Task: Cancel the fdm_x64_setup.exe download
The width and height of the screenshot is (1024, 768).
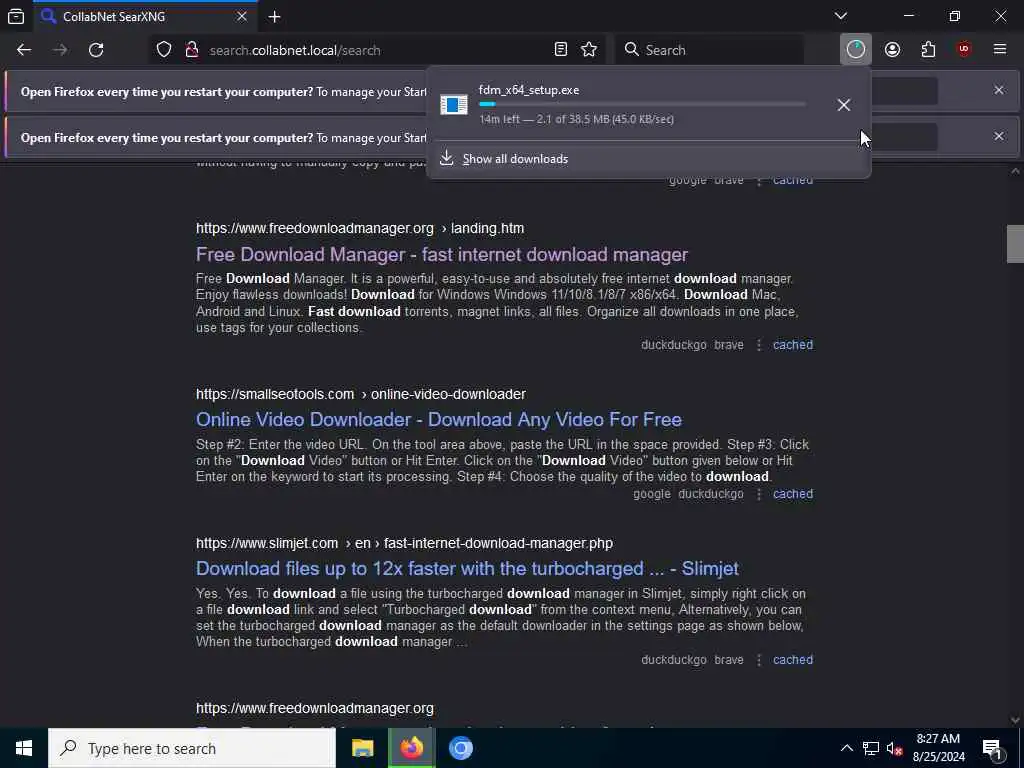Action: click(844, 104)
